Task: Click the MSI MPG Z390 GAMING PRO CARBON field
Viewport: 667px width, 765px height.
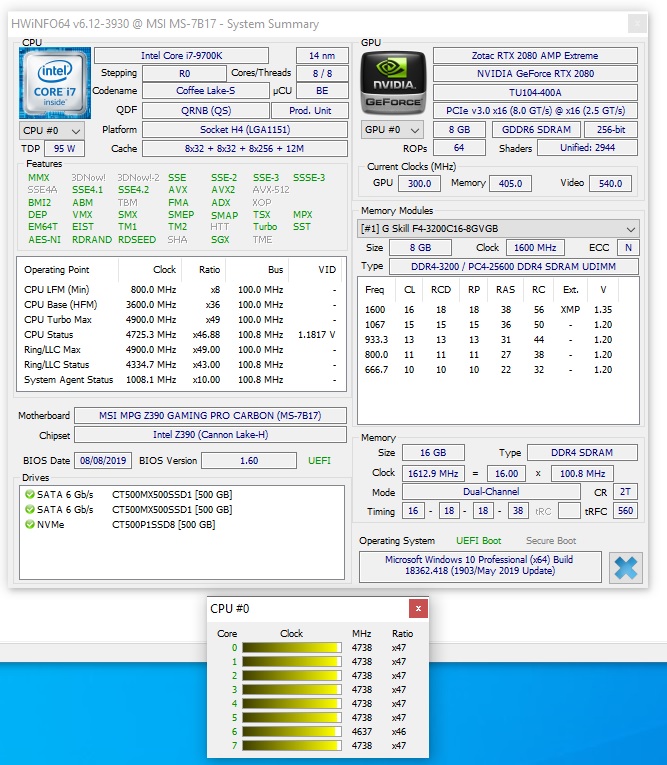Action: click(210, 416)
